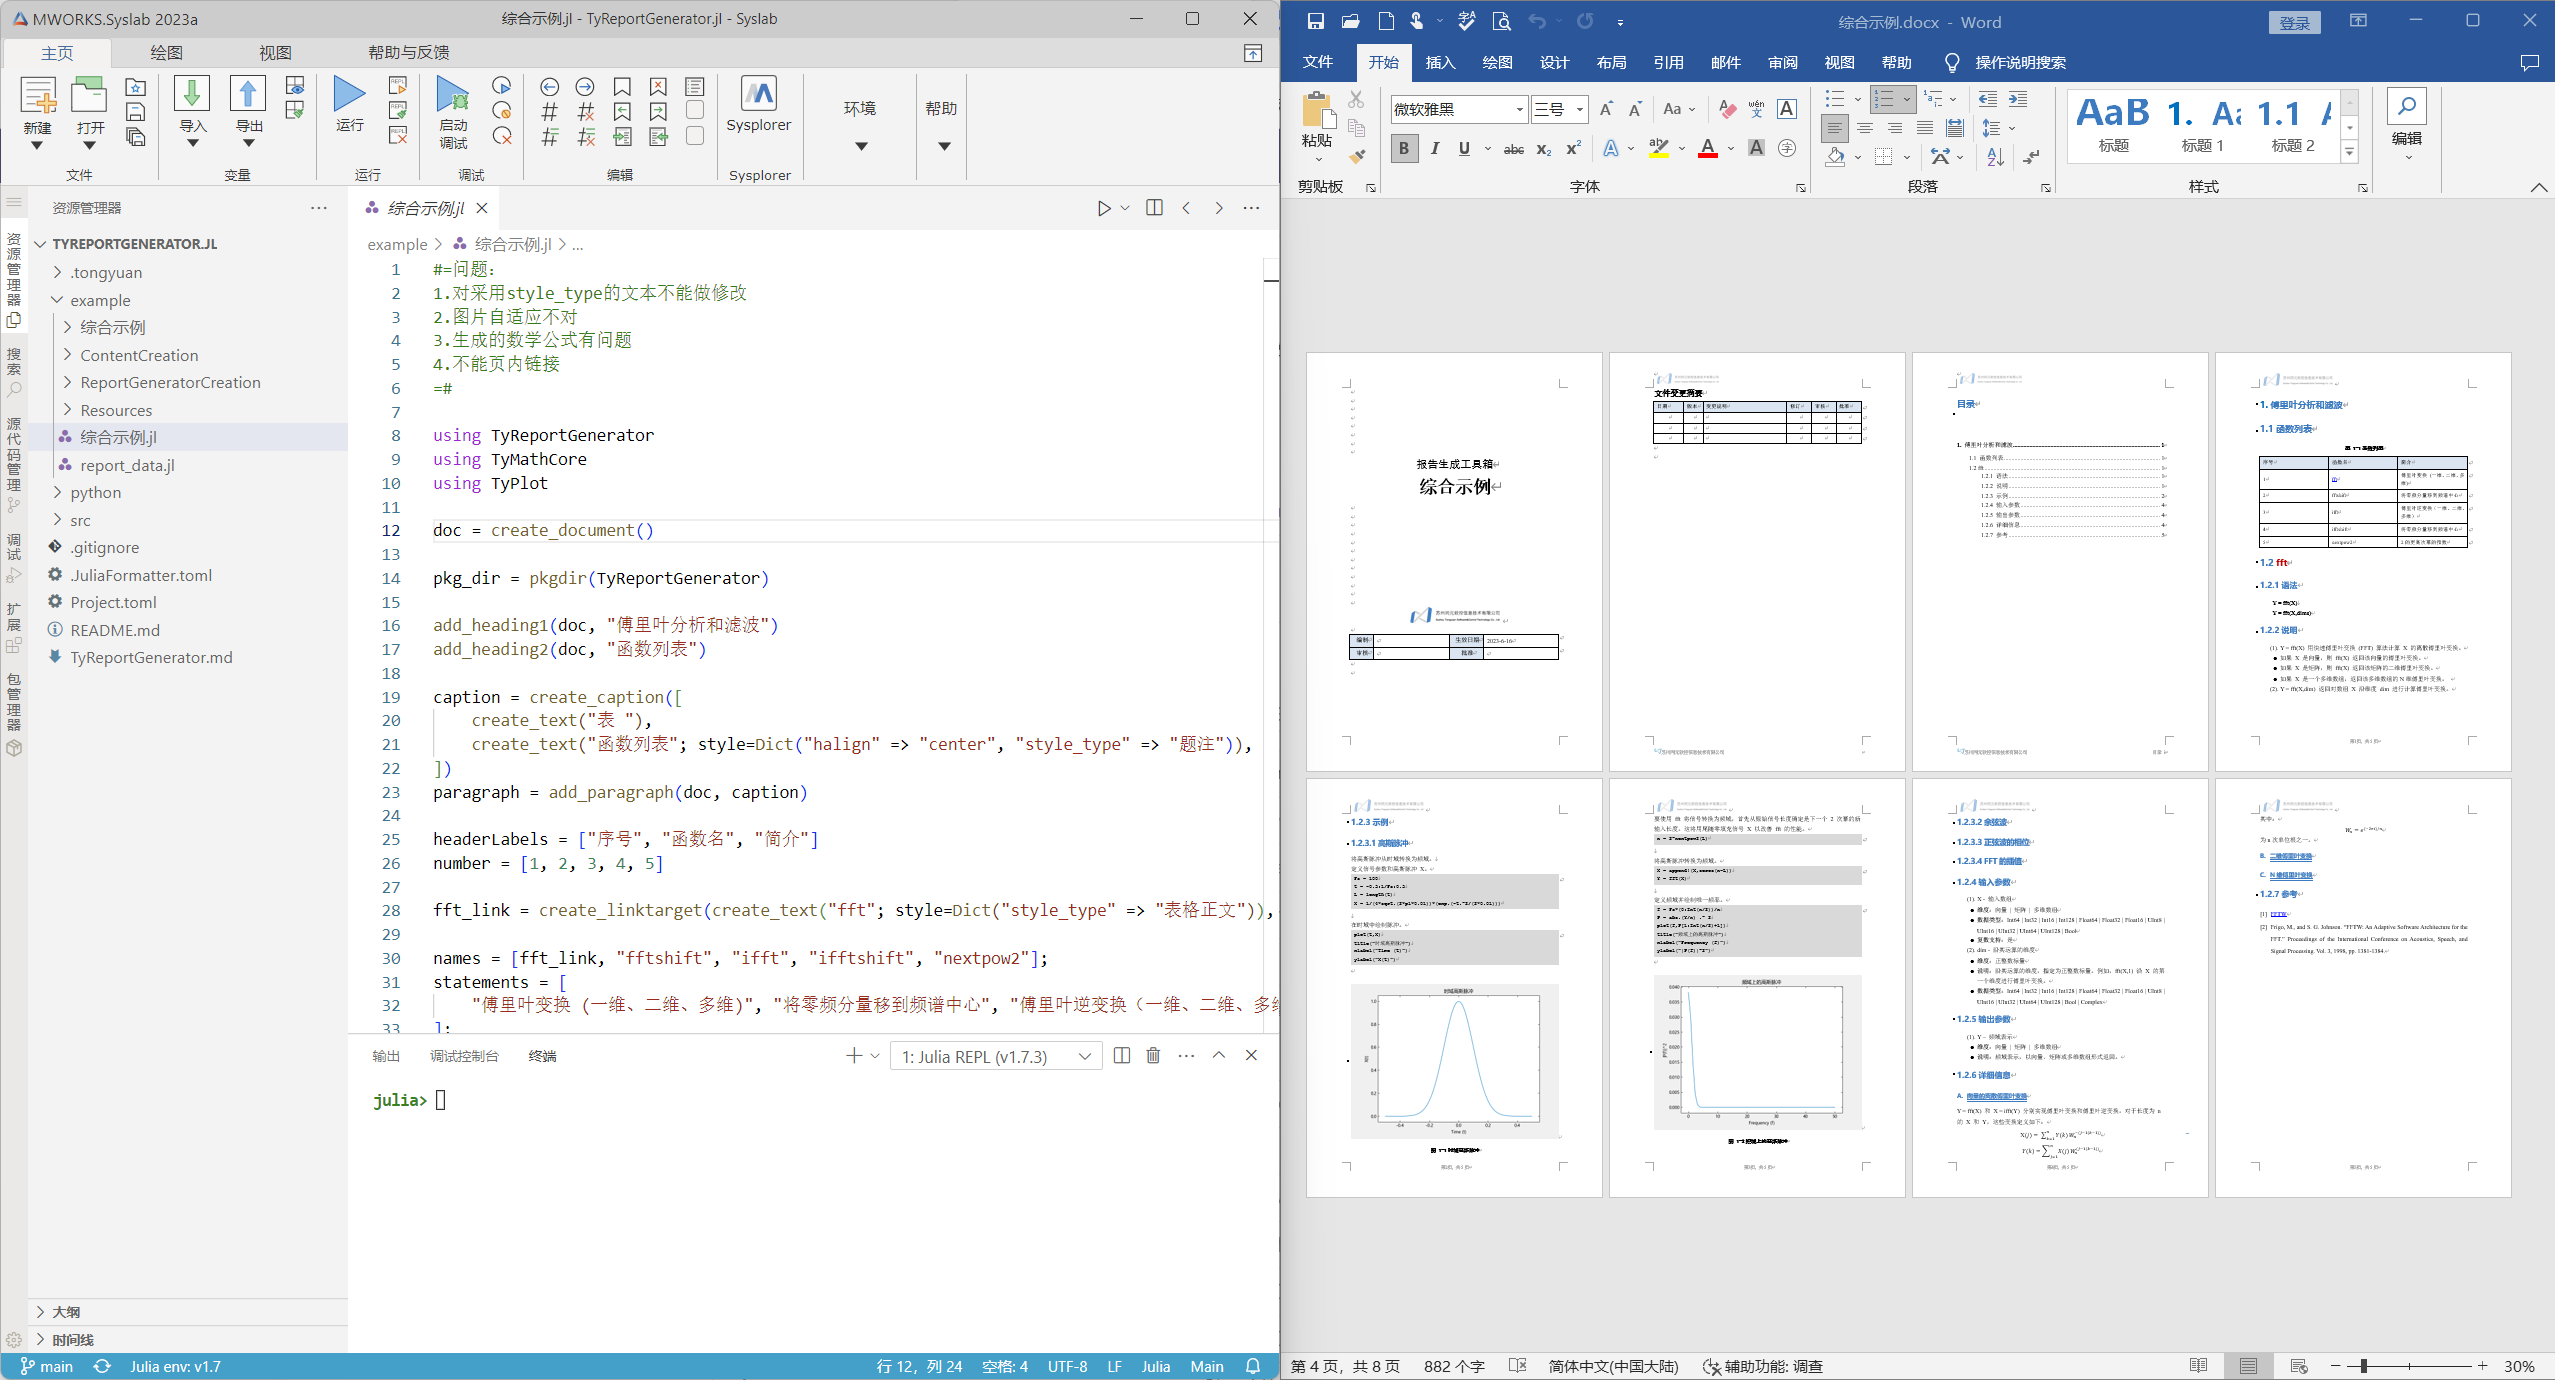
Task: Click the Run script play icon
Action: click(x=349, y=94)
